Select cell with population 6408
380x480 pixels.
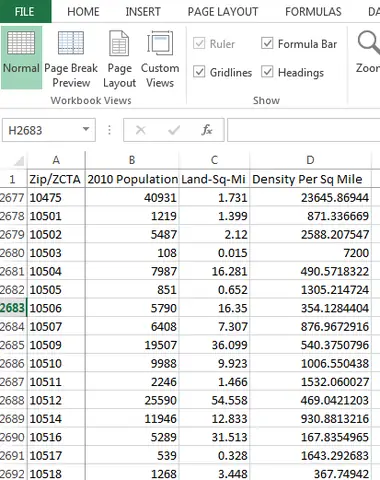point(132,326)
